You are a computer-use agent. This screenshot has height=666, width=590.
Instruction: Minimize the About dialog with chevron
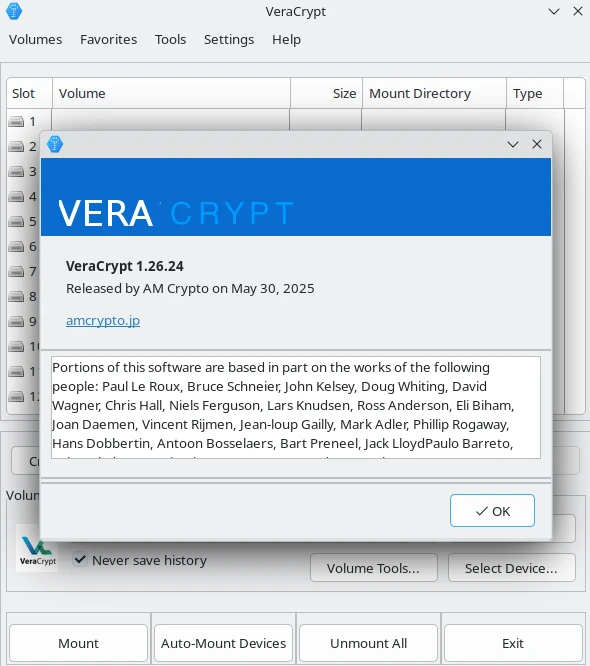[x=513, y=144]
